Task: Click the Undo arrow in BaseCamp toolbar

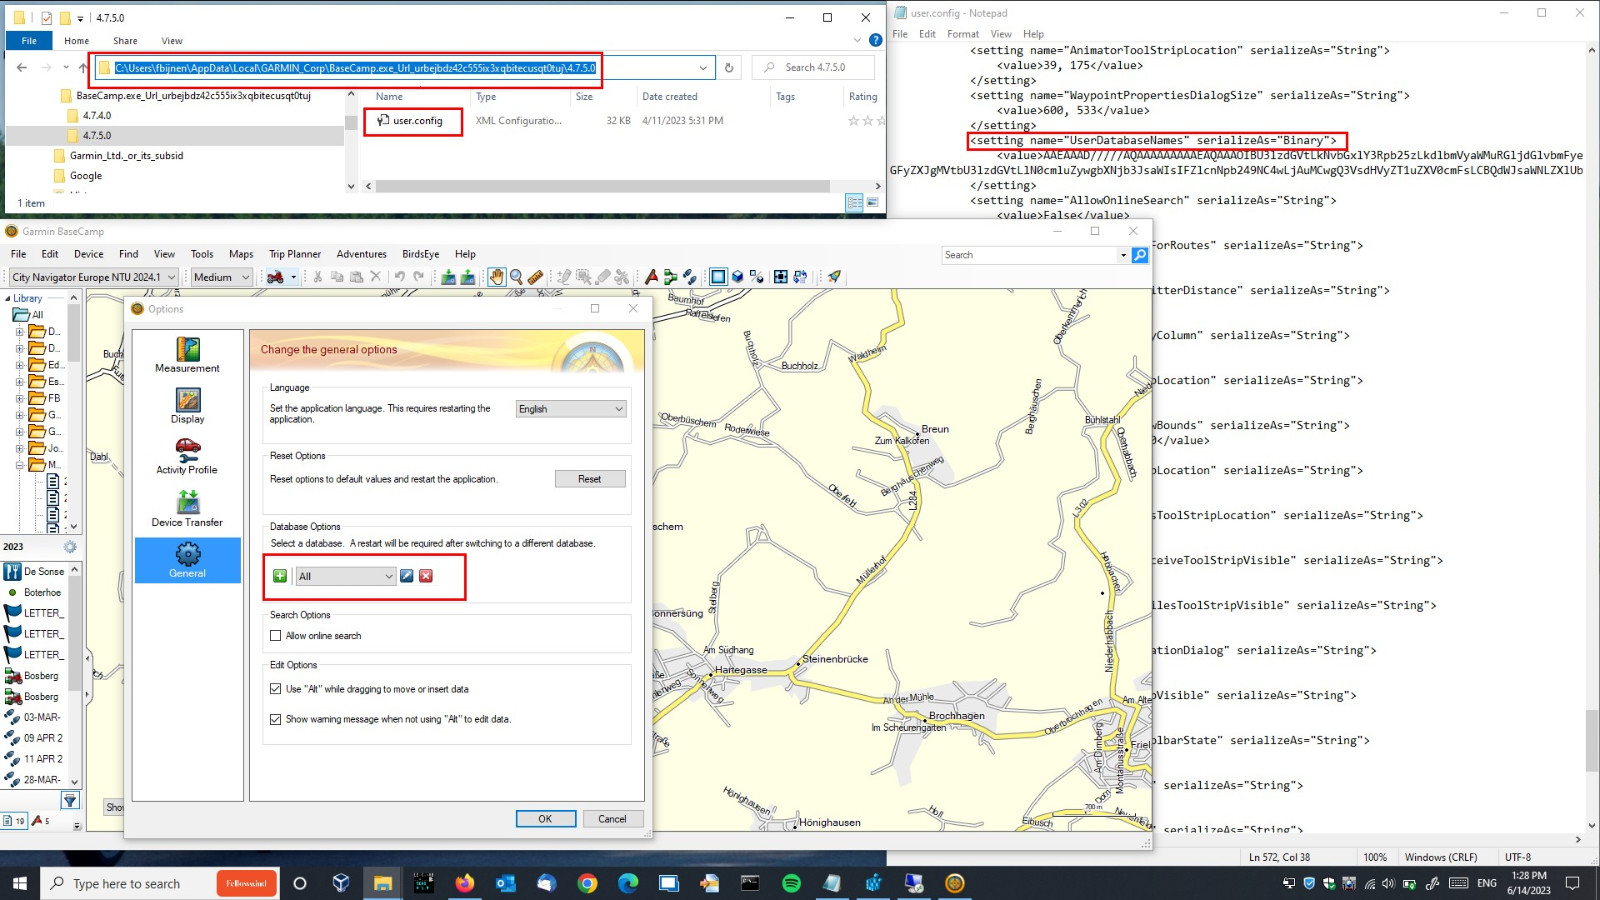Action: click(399, 277)
